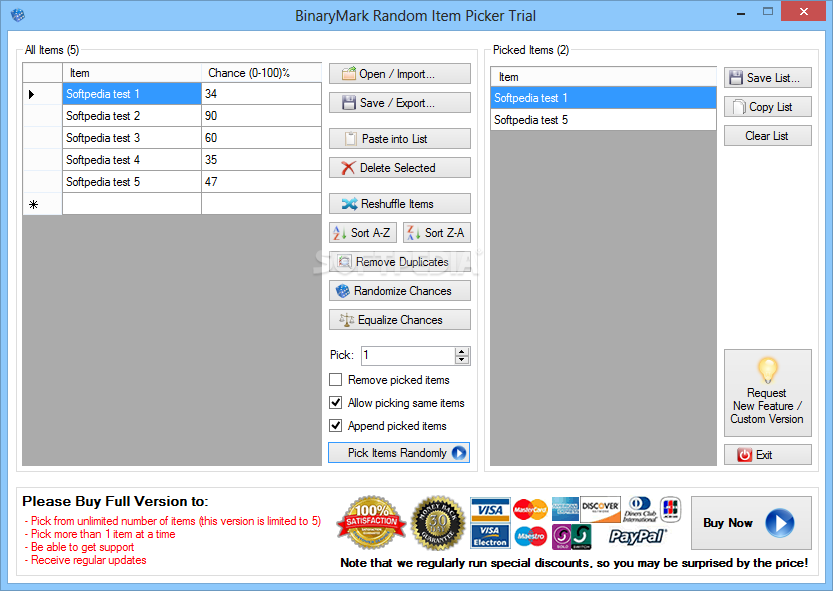The width and height of the screenshot is (833, 591).
Task: Click the Item column header in Picked Items
Action: click(x=603, y=77)
